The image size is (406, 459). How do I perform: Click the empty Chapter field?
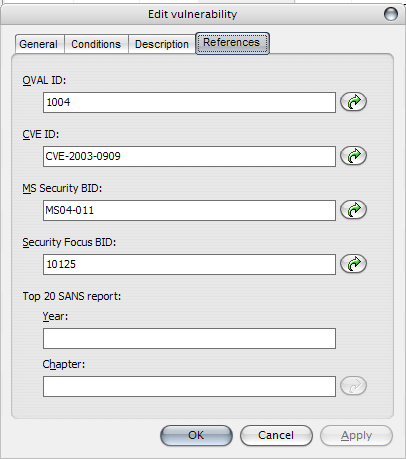pyautogui.click(x=189, y=386)
